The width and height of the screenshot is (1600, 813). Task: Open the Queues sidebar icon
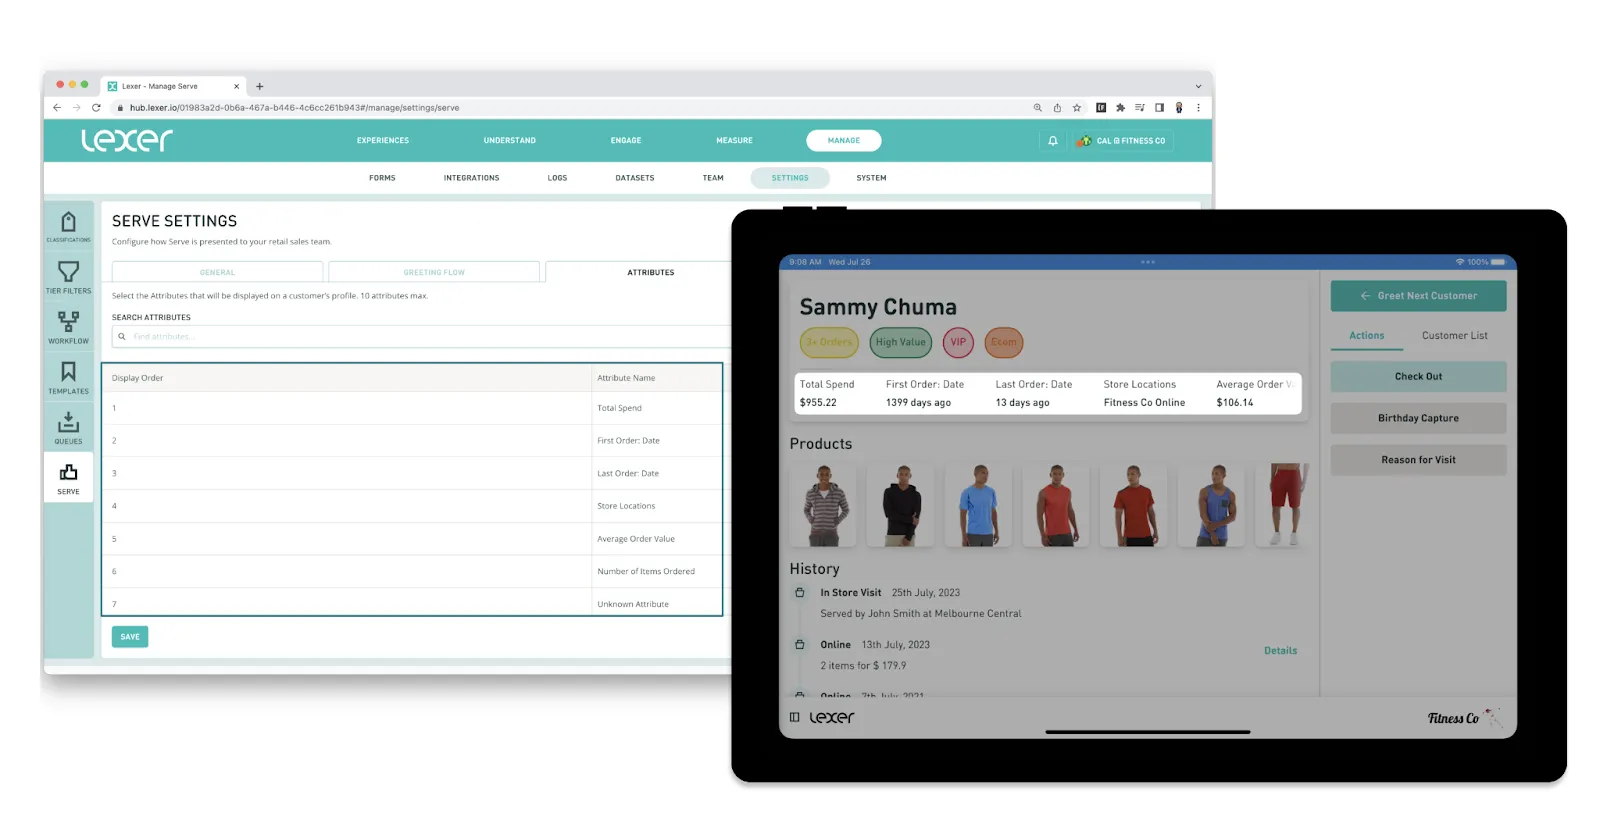tap(68, 427)
